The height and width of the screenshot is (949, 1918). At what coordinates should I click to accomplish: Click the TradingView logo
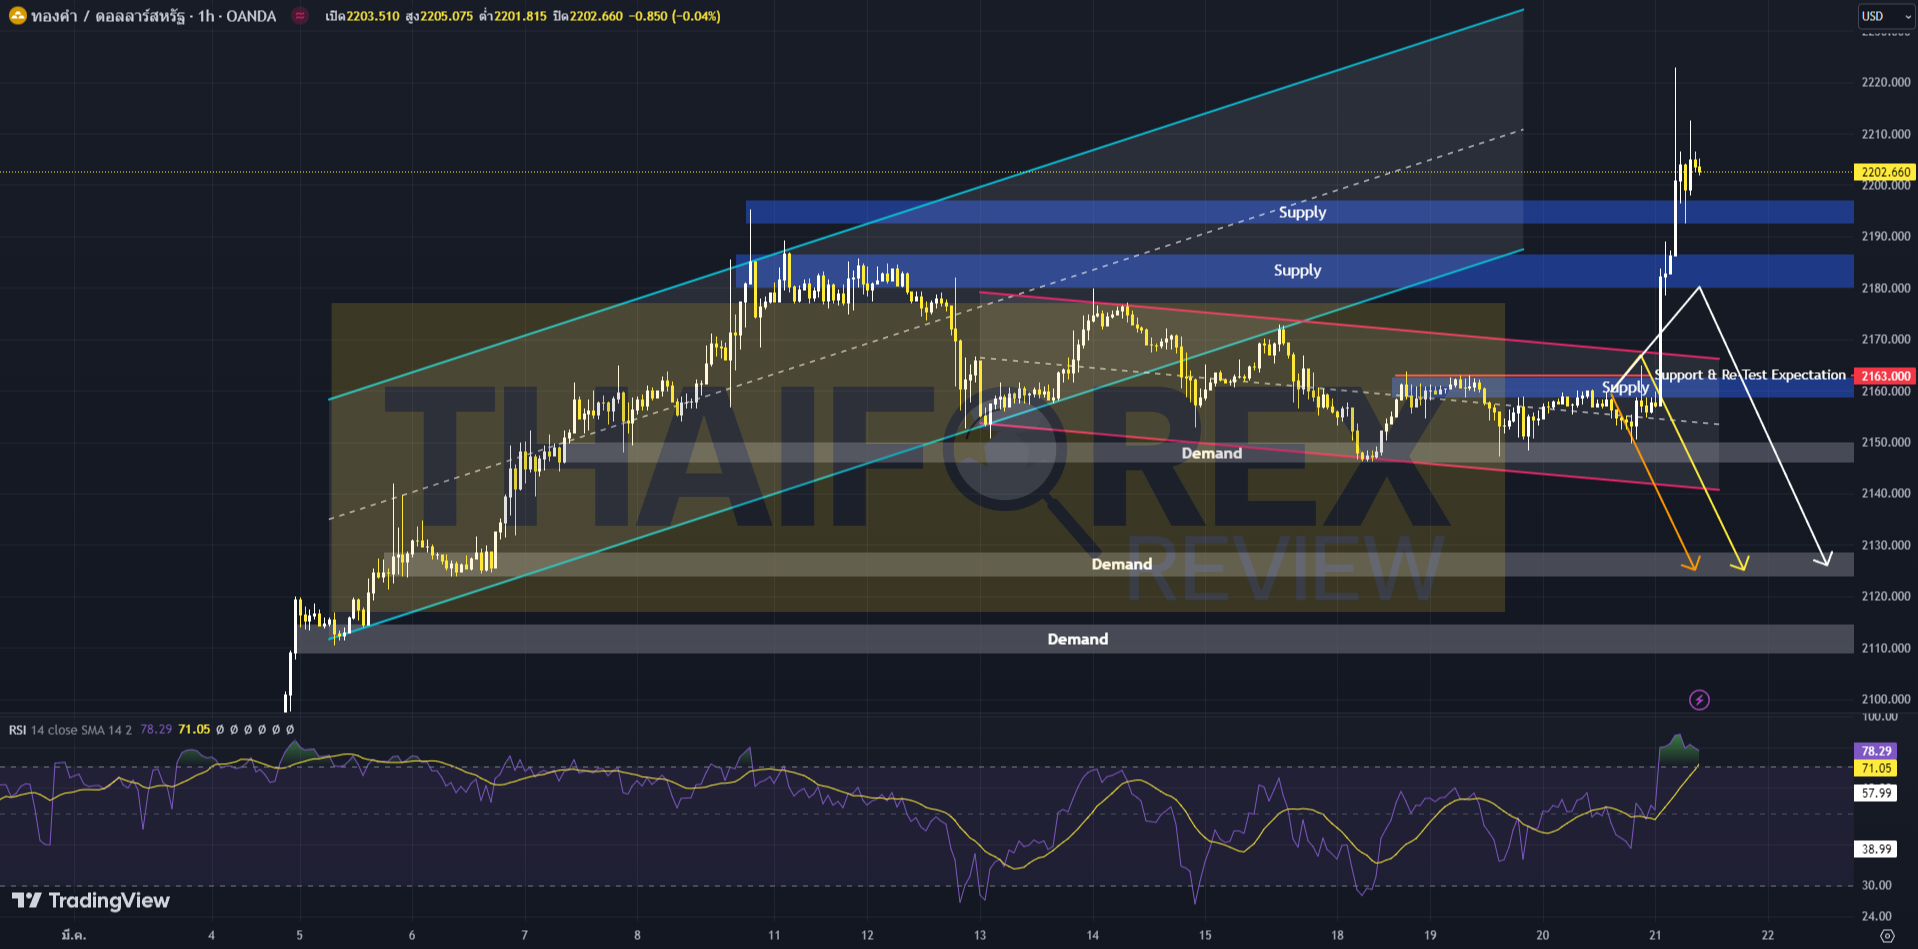tap(91, 901)
